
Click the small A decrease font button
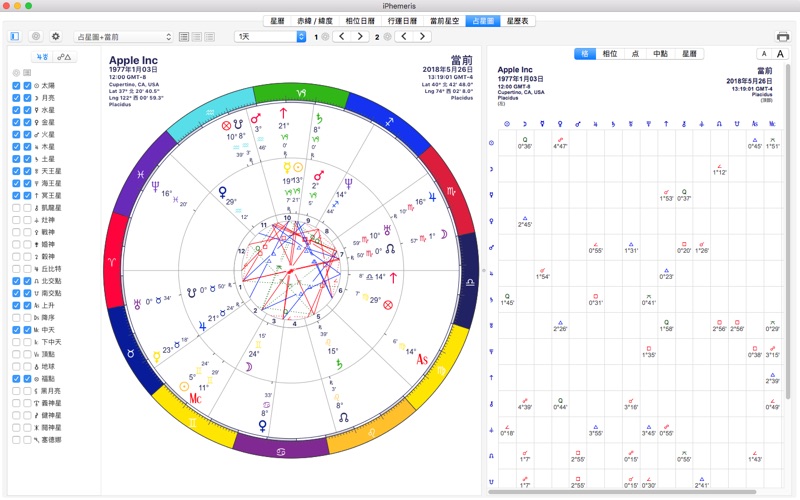point(763,53)
